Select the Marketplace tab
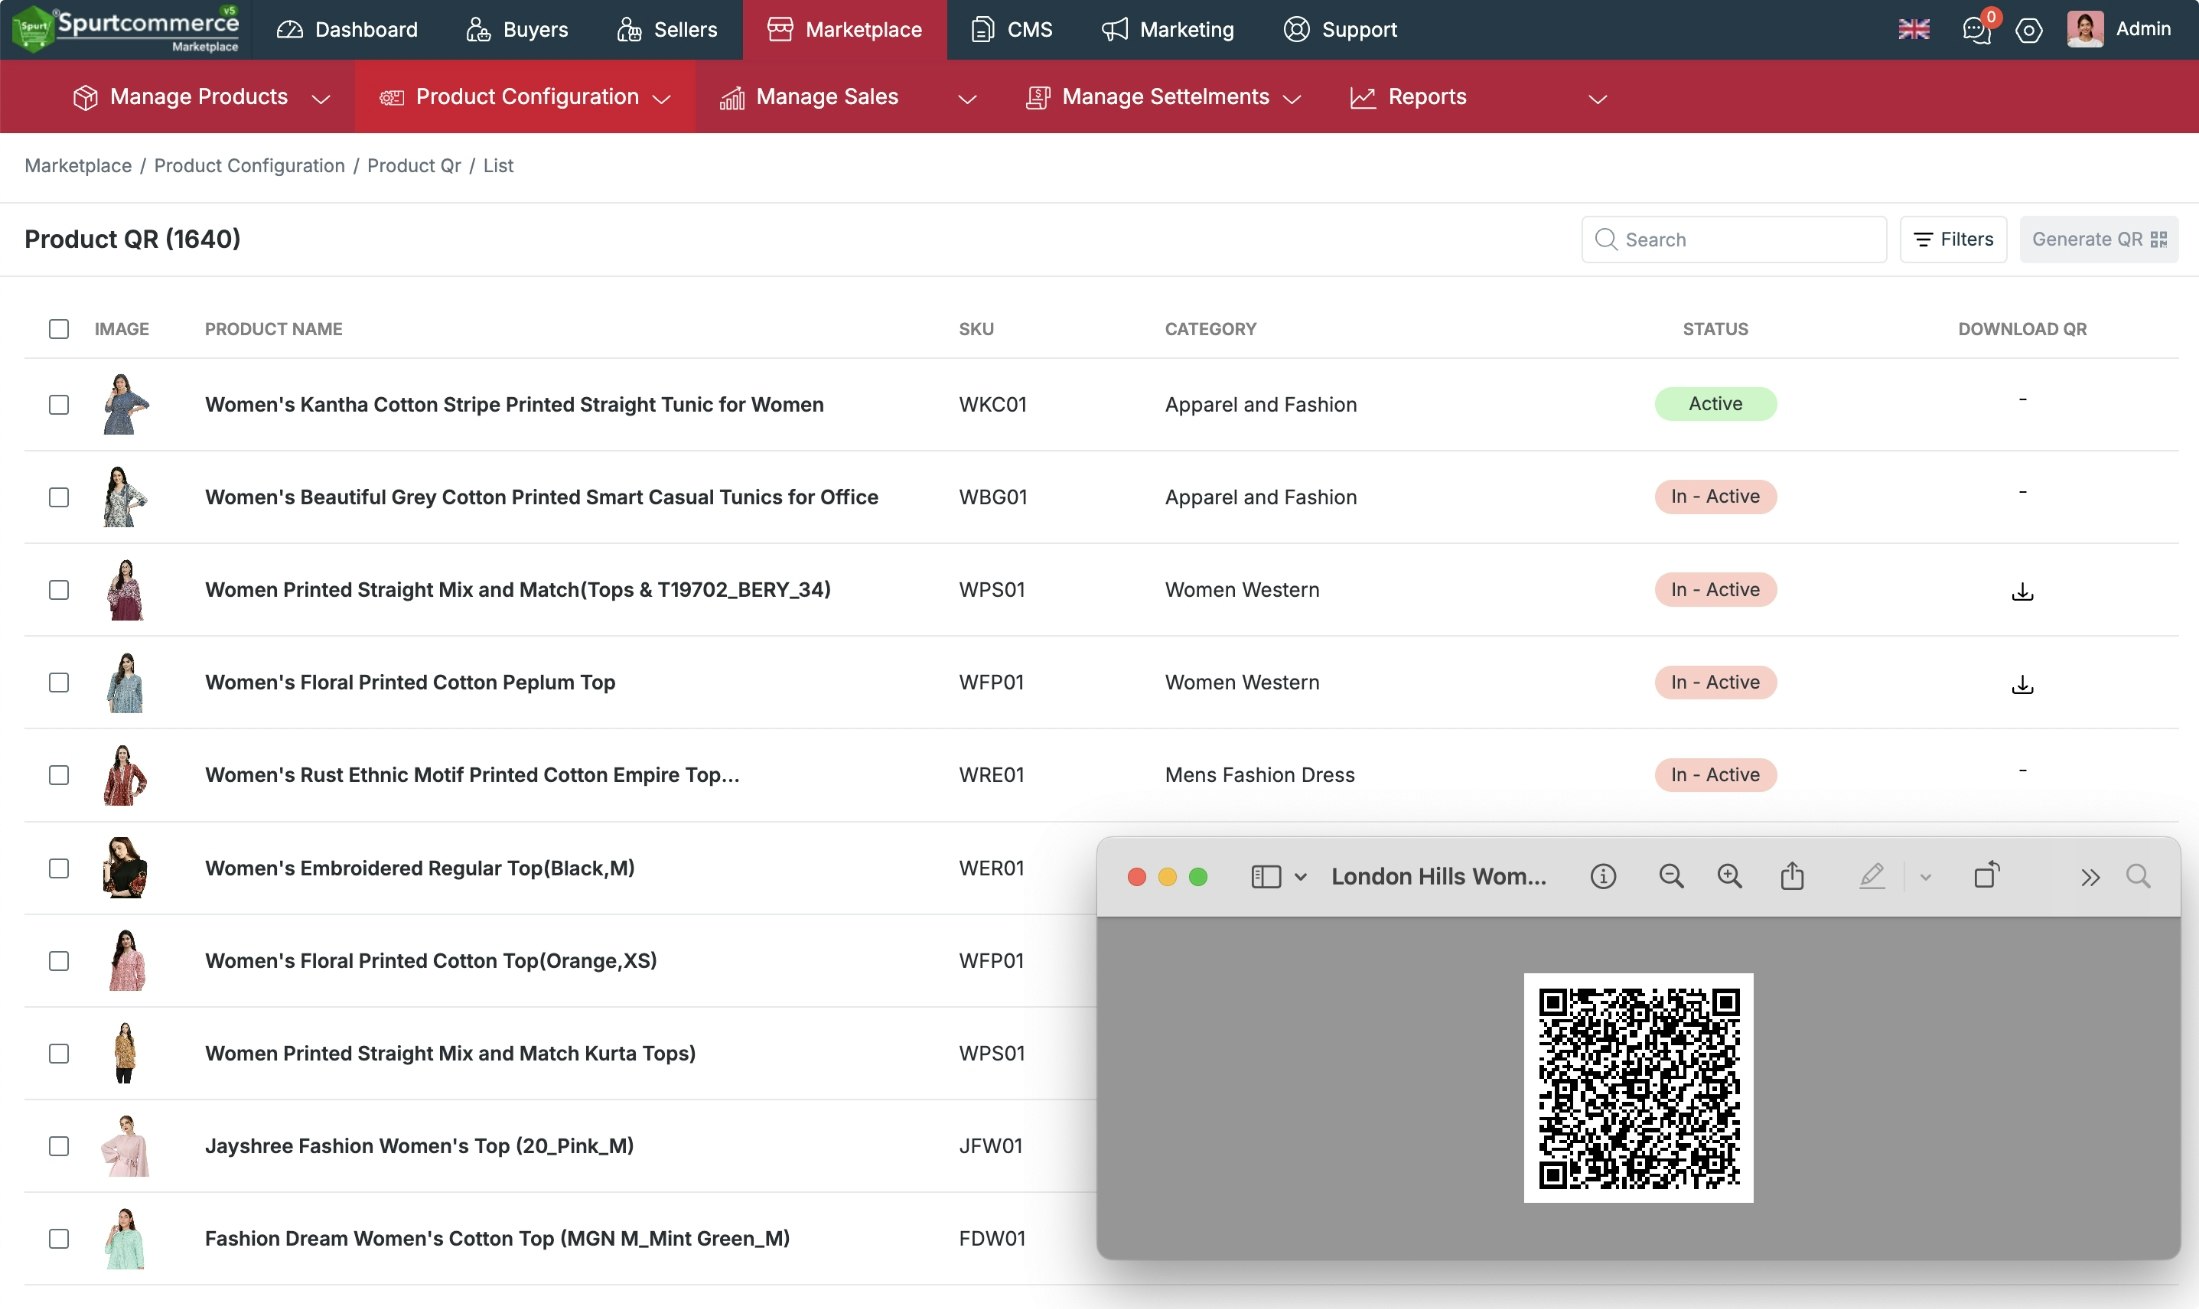Image resolution: width=2199 pixels, height=1309 pixels. click(844, 30)
